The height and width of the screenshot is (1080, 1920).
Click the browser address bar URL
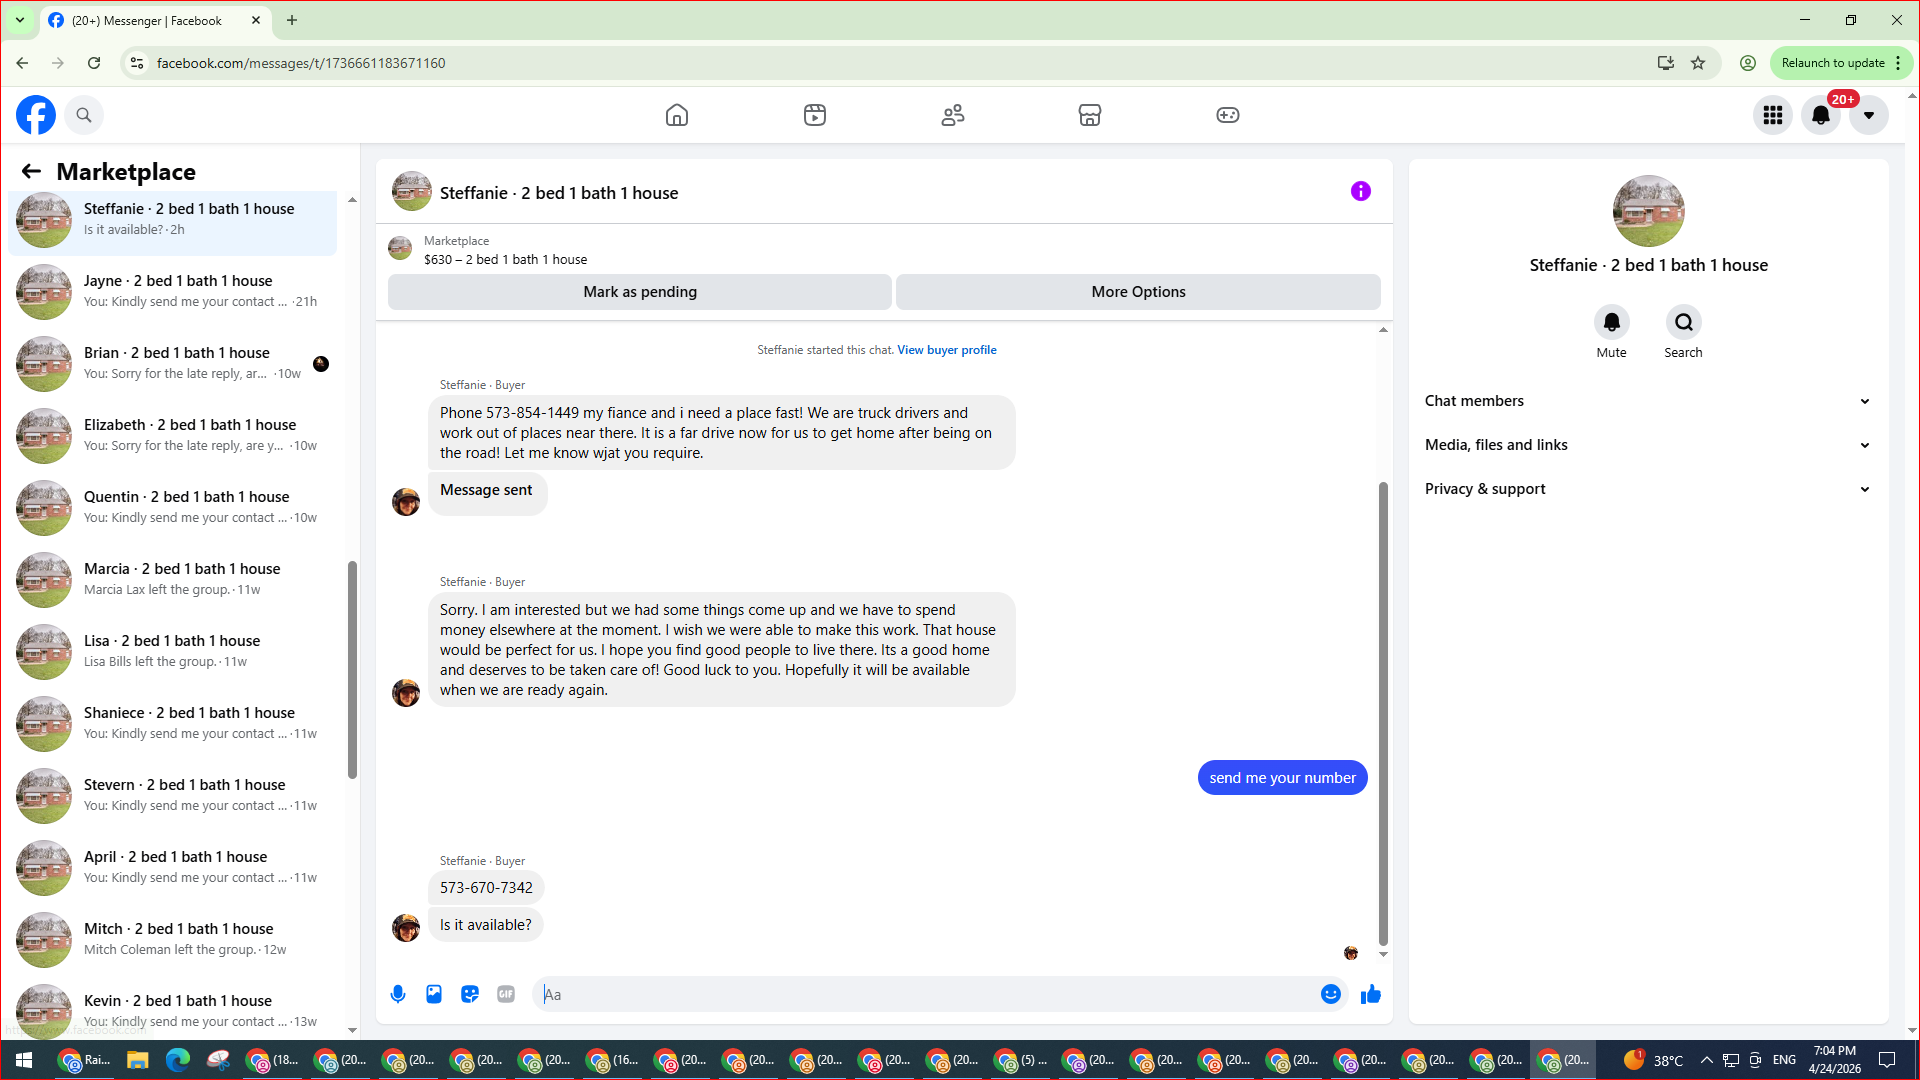pyautogui.click(x=301, y=63)
